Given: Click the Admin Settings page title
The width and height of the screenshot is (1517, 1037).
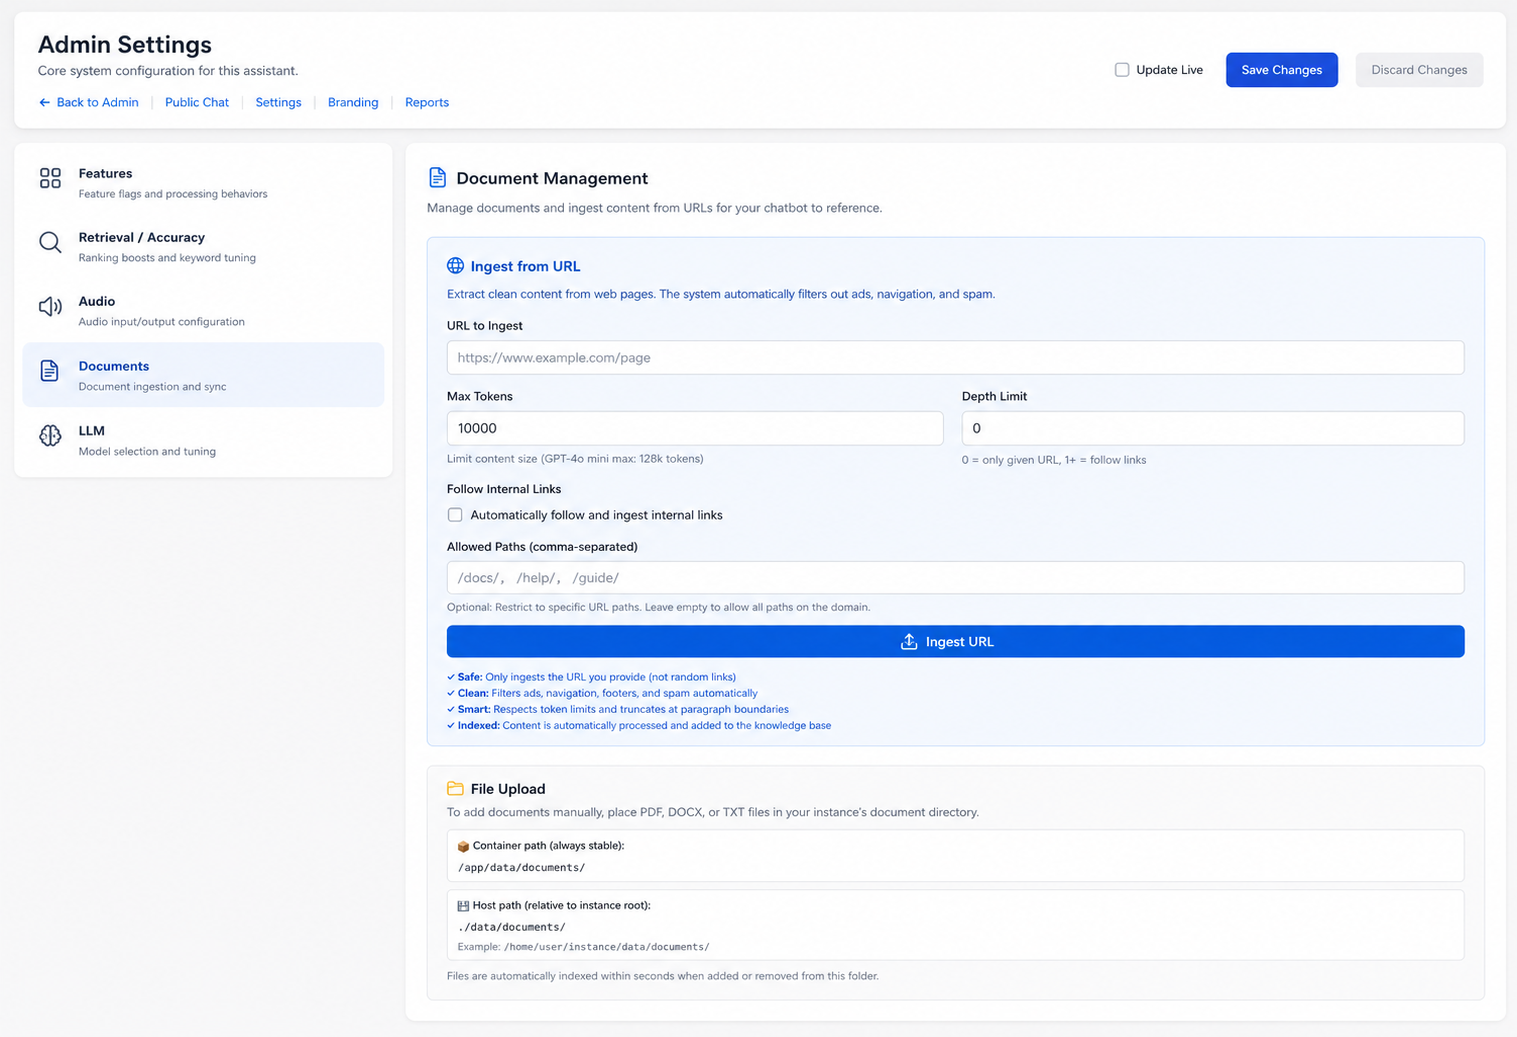Looking at the screenshot, I should click(x=125, y=45).
